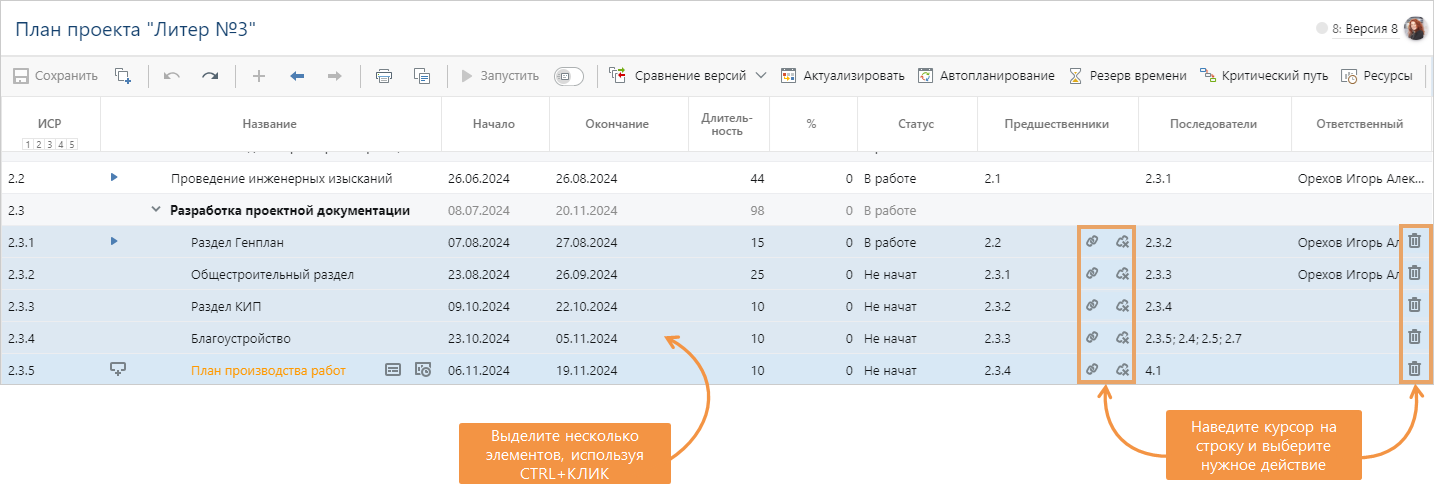This screenshot has height=493, width=1434.
Task: Delete the Раздел Генплан row
Action: pos(1414,241)
